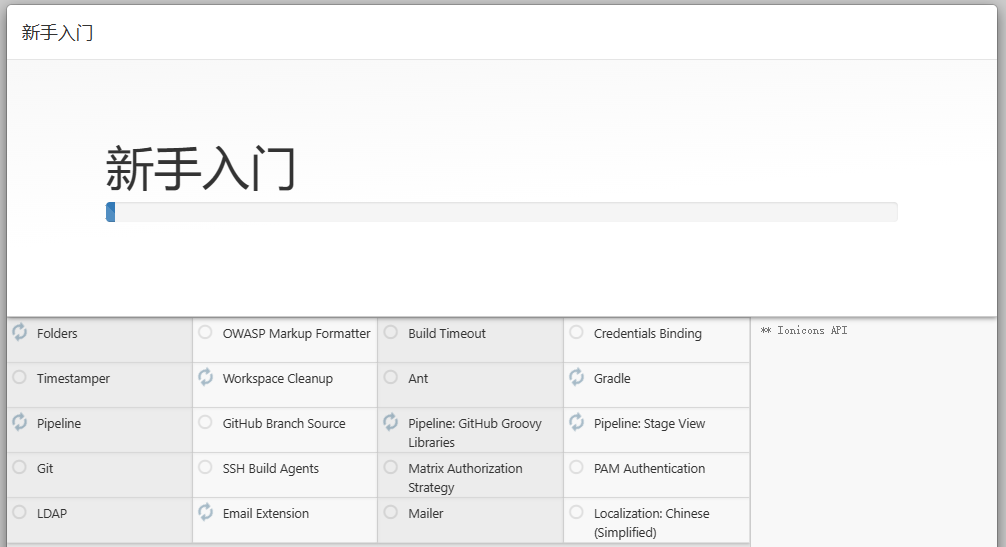Select the Gradle plugin label

tap(612, 378)
